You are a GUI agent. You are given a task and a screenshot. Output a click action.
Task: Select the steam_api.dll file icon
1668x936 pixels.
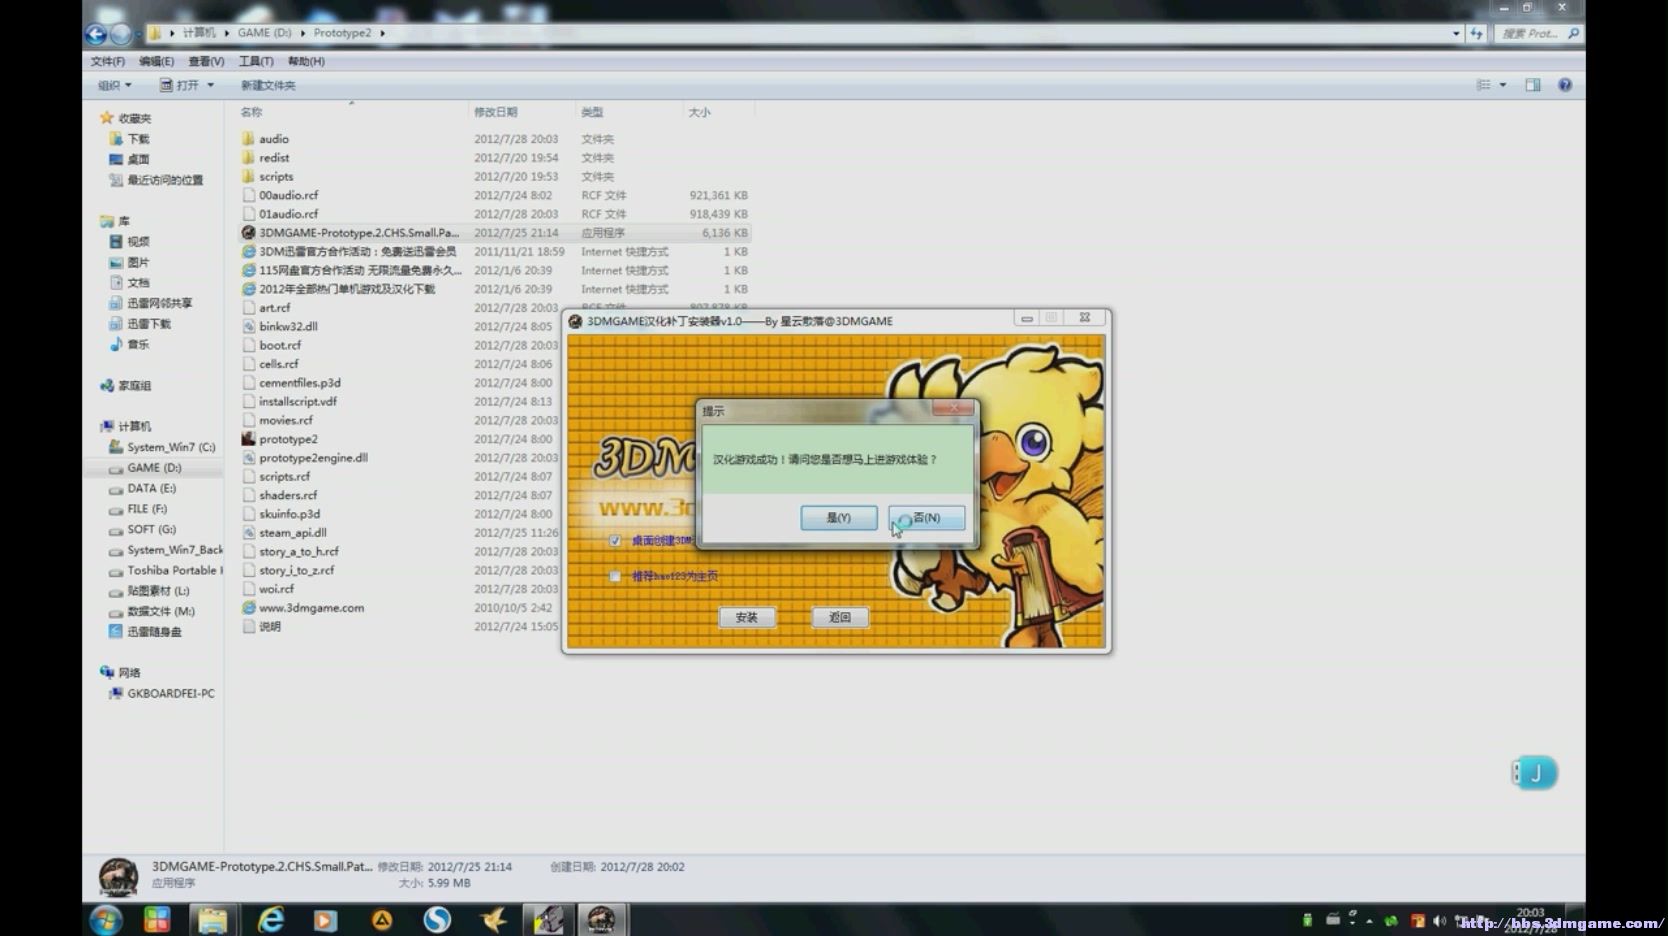[x=248, y=533]
